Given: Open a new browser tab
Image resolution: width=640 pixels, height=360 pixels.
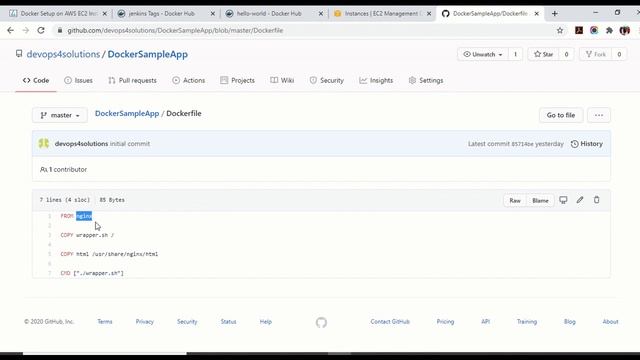Looking at the screenshot, I should coord(554,13).
